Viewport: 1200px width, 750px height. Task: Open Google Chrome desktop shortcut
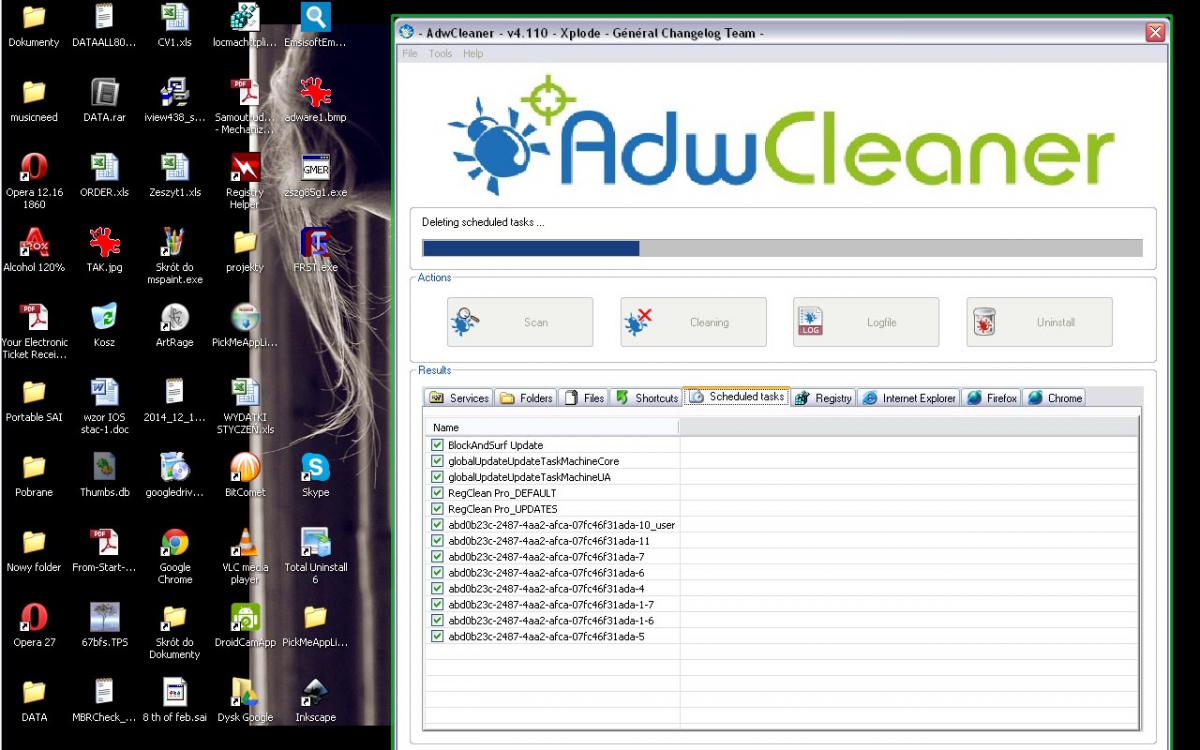pos(175,543)
